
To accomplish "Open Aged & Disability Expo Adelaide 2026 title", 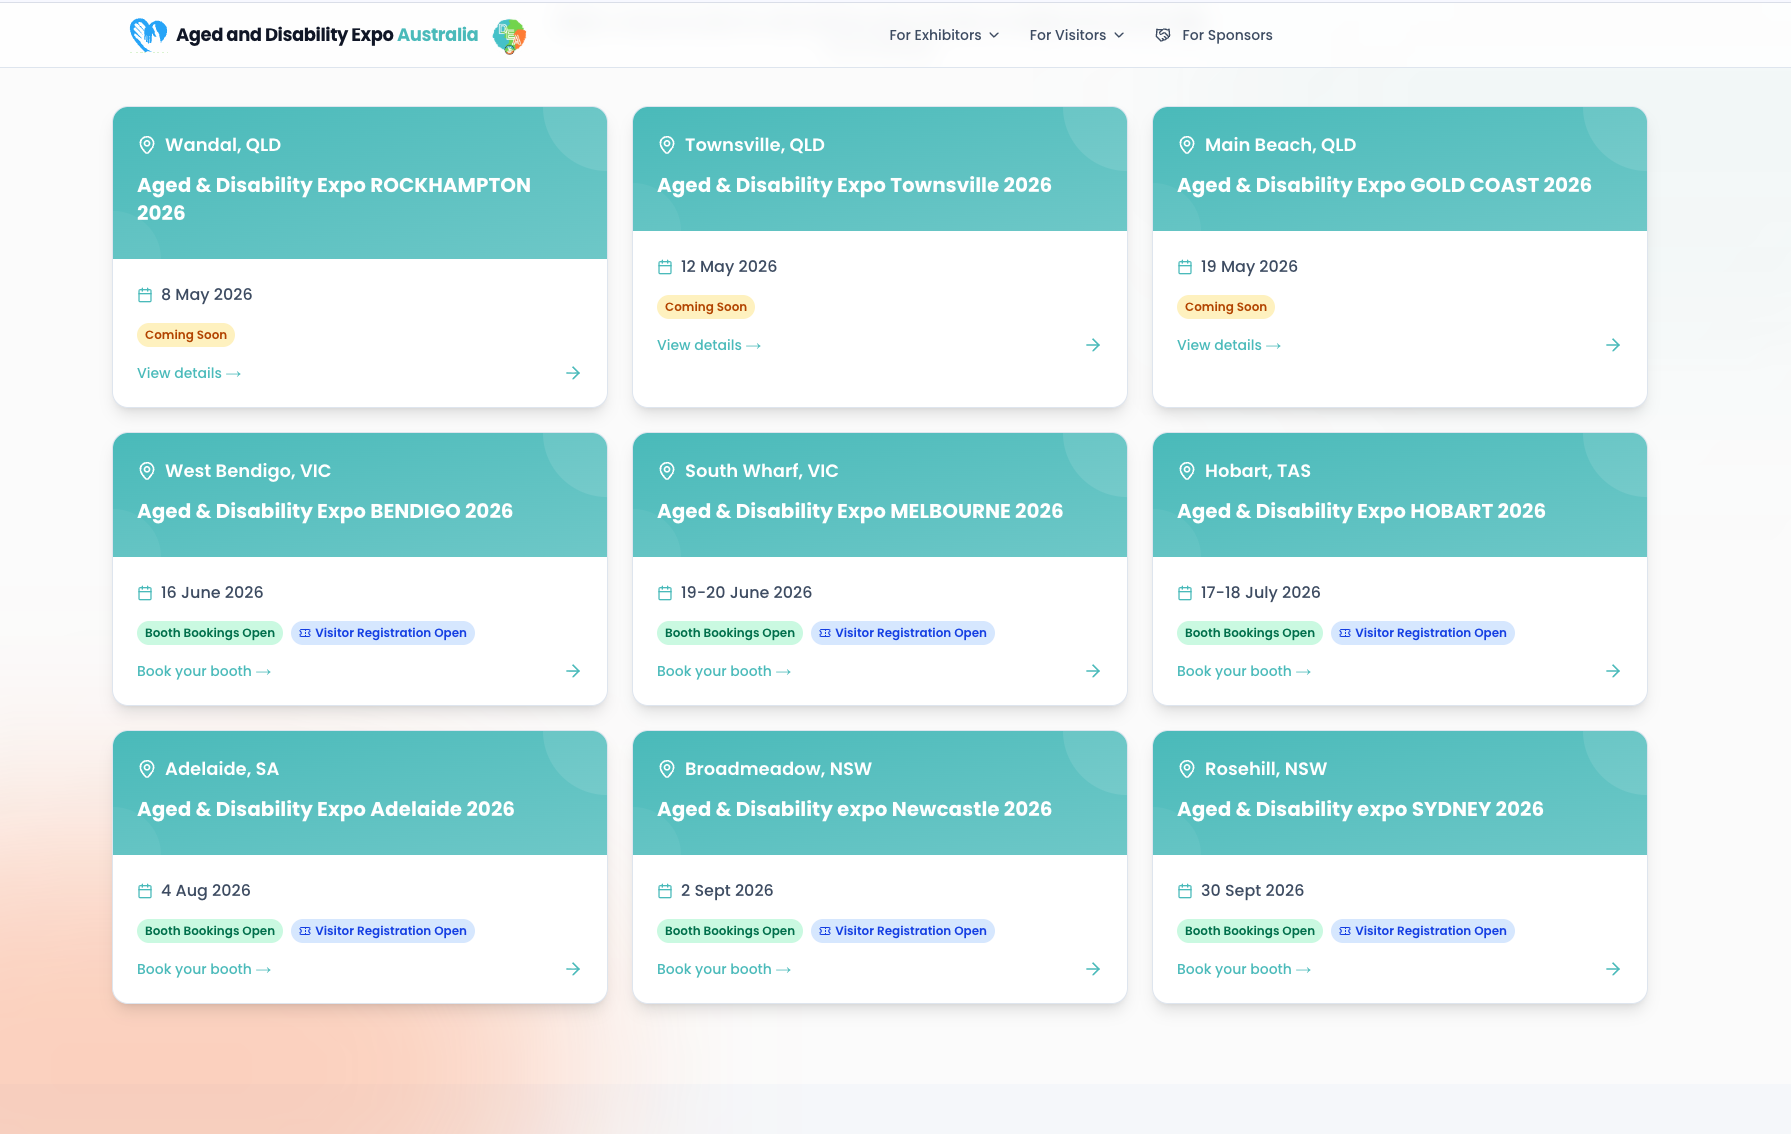I will click(326, 809).
